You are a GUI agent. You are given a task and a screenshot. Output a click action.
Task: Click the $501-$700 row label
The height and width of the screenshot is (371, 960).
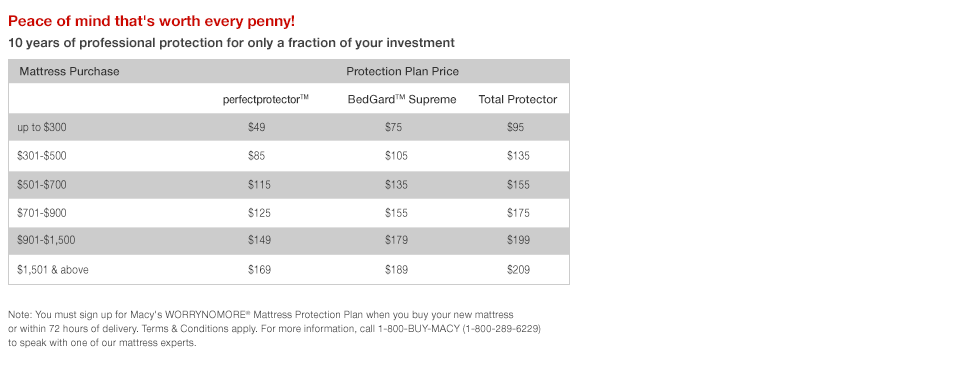(42, 185)
